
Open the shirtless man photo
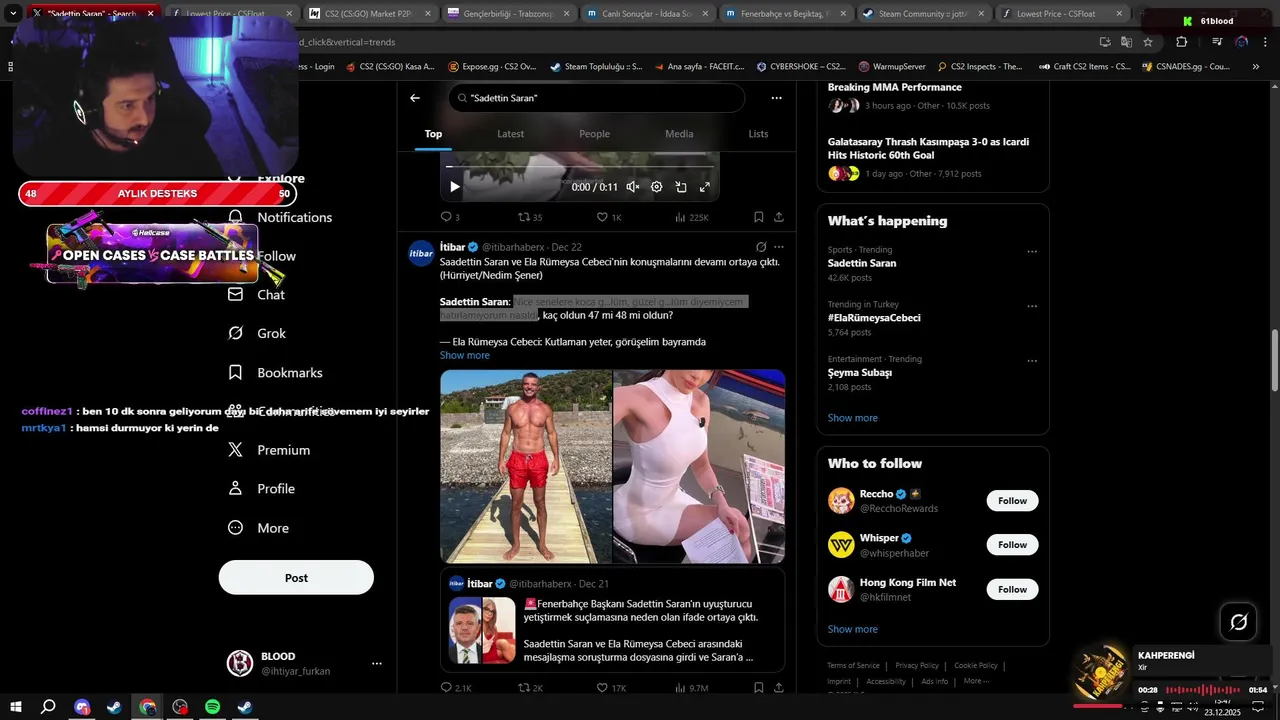(x=526, y=466)
